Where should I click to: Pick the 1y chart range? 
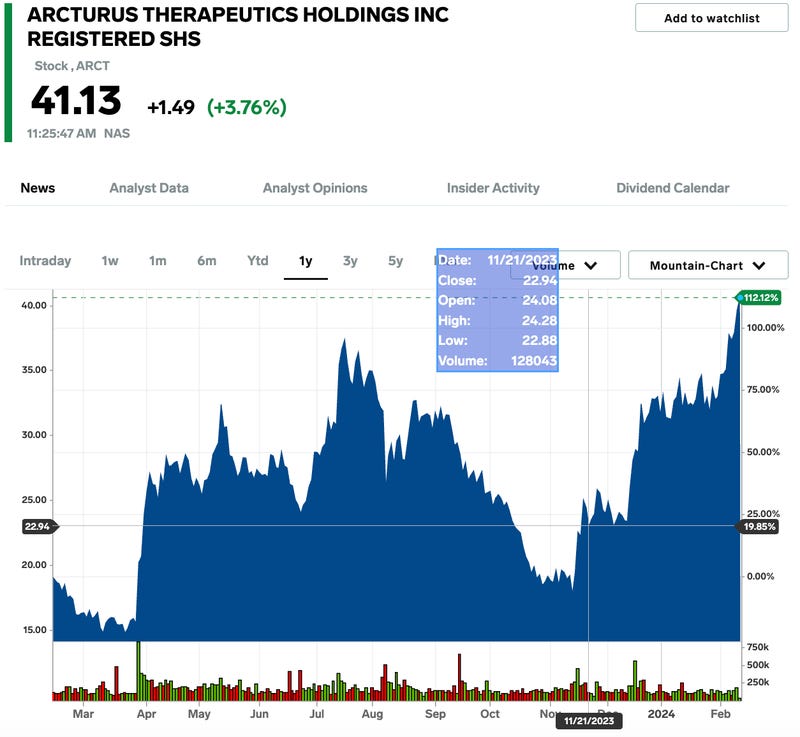306,261
